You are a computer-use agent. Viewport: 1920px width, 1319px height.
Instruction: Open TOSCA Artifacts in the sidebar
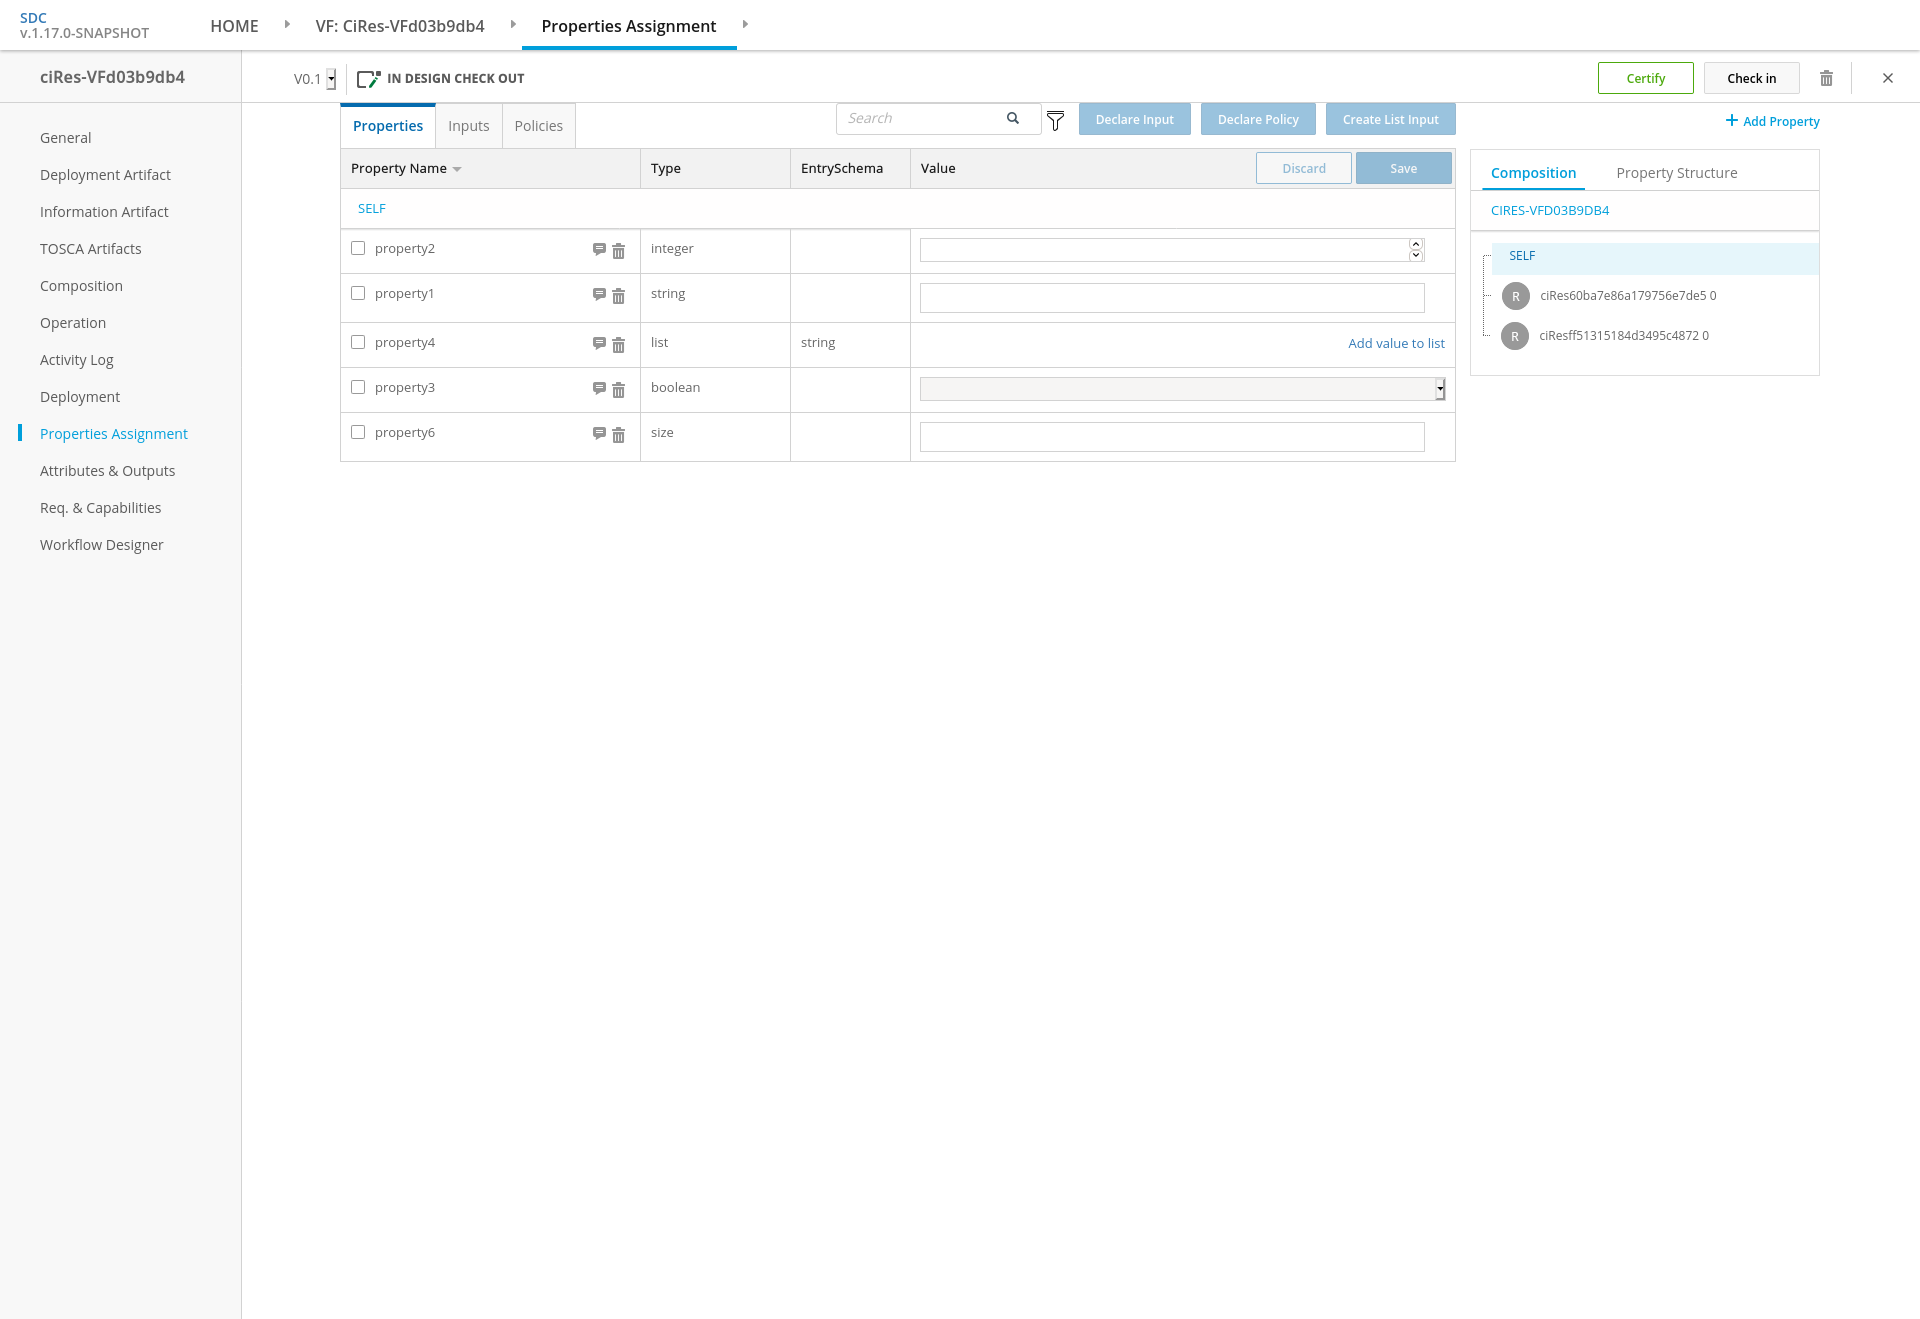[91, 249]
